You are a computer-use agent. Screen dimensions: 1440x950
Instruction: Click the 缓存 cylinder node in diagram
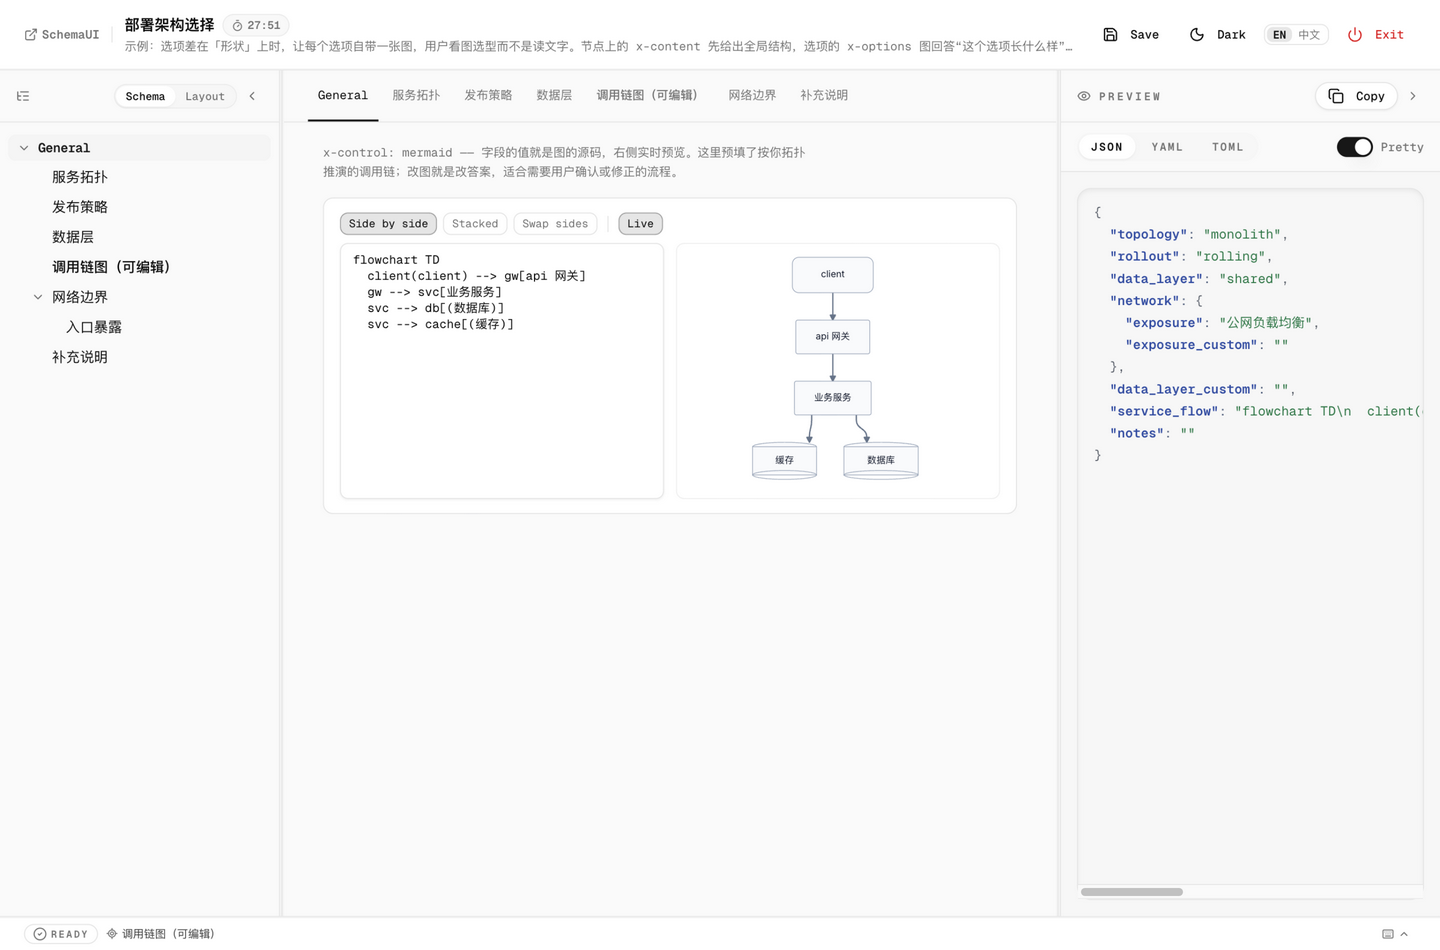pos(785,461)
